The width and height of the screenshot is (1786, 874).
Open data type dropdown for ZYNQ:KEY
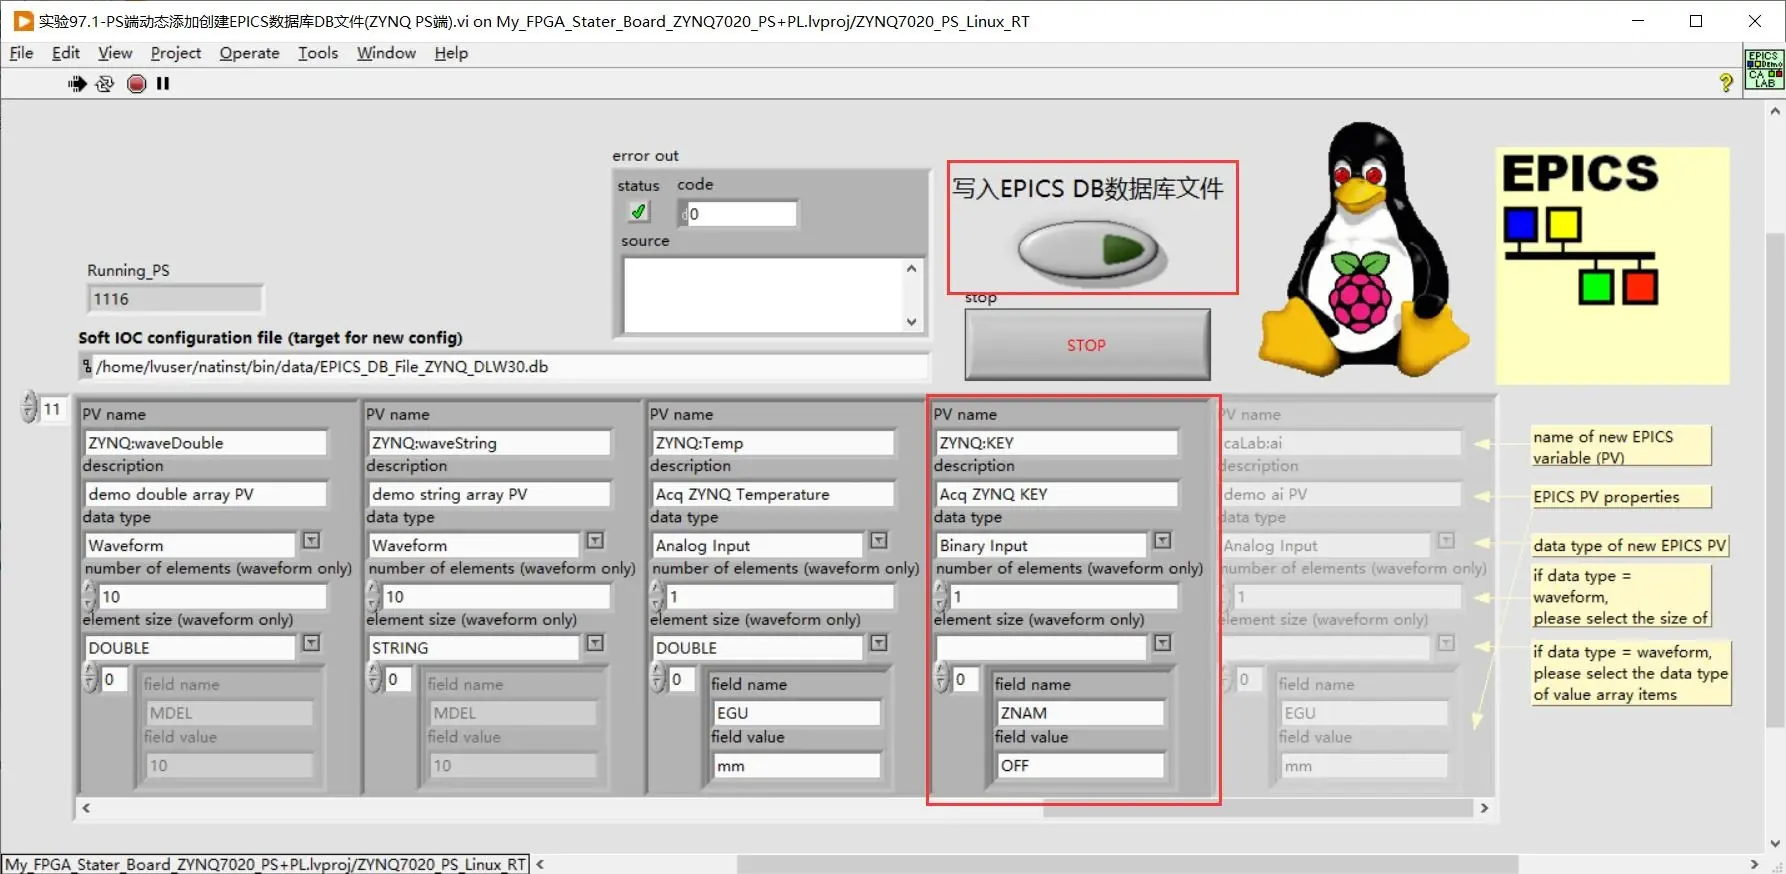tap(1163, 541)
